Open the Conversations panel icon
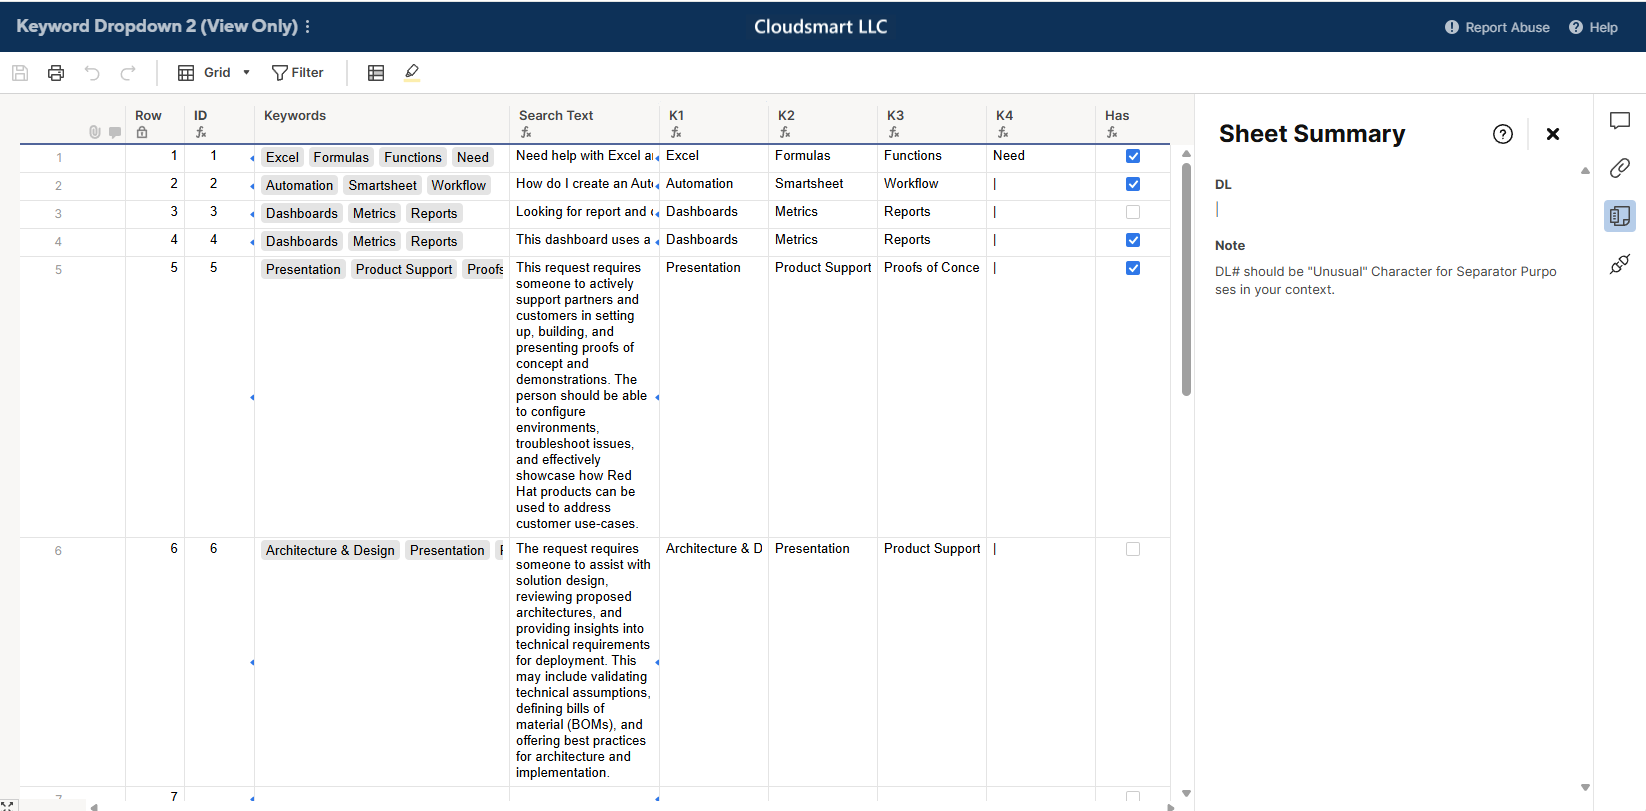 tap(1620, 121)
